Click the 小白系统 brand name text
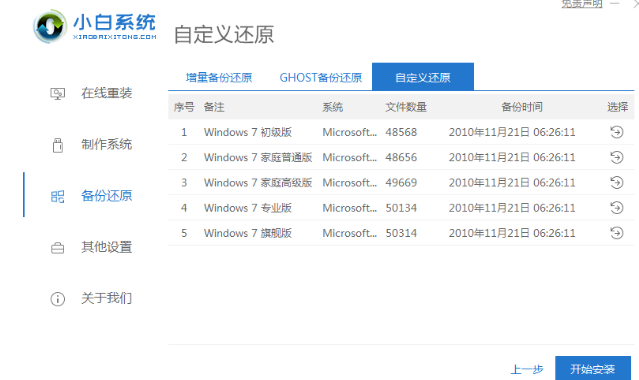The height and width of the screenshot is (380, 639). 115,22
